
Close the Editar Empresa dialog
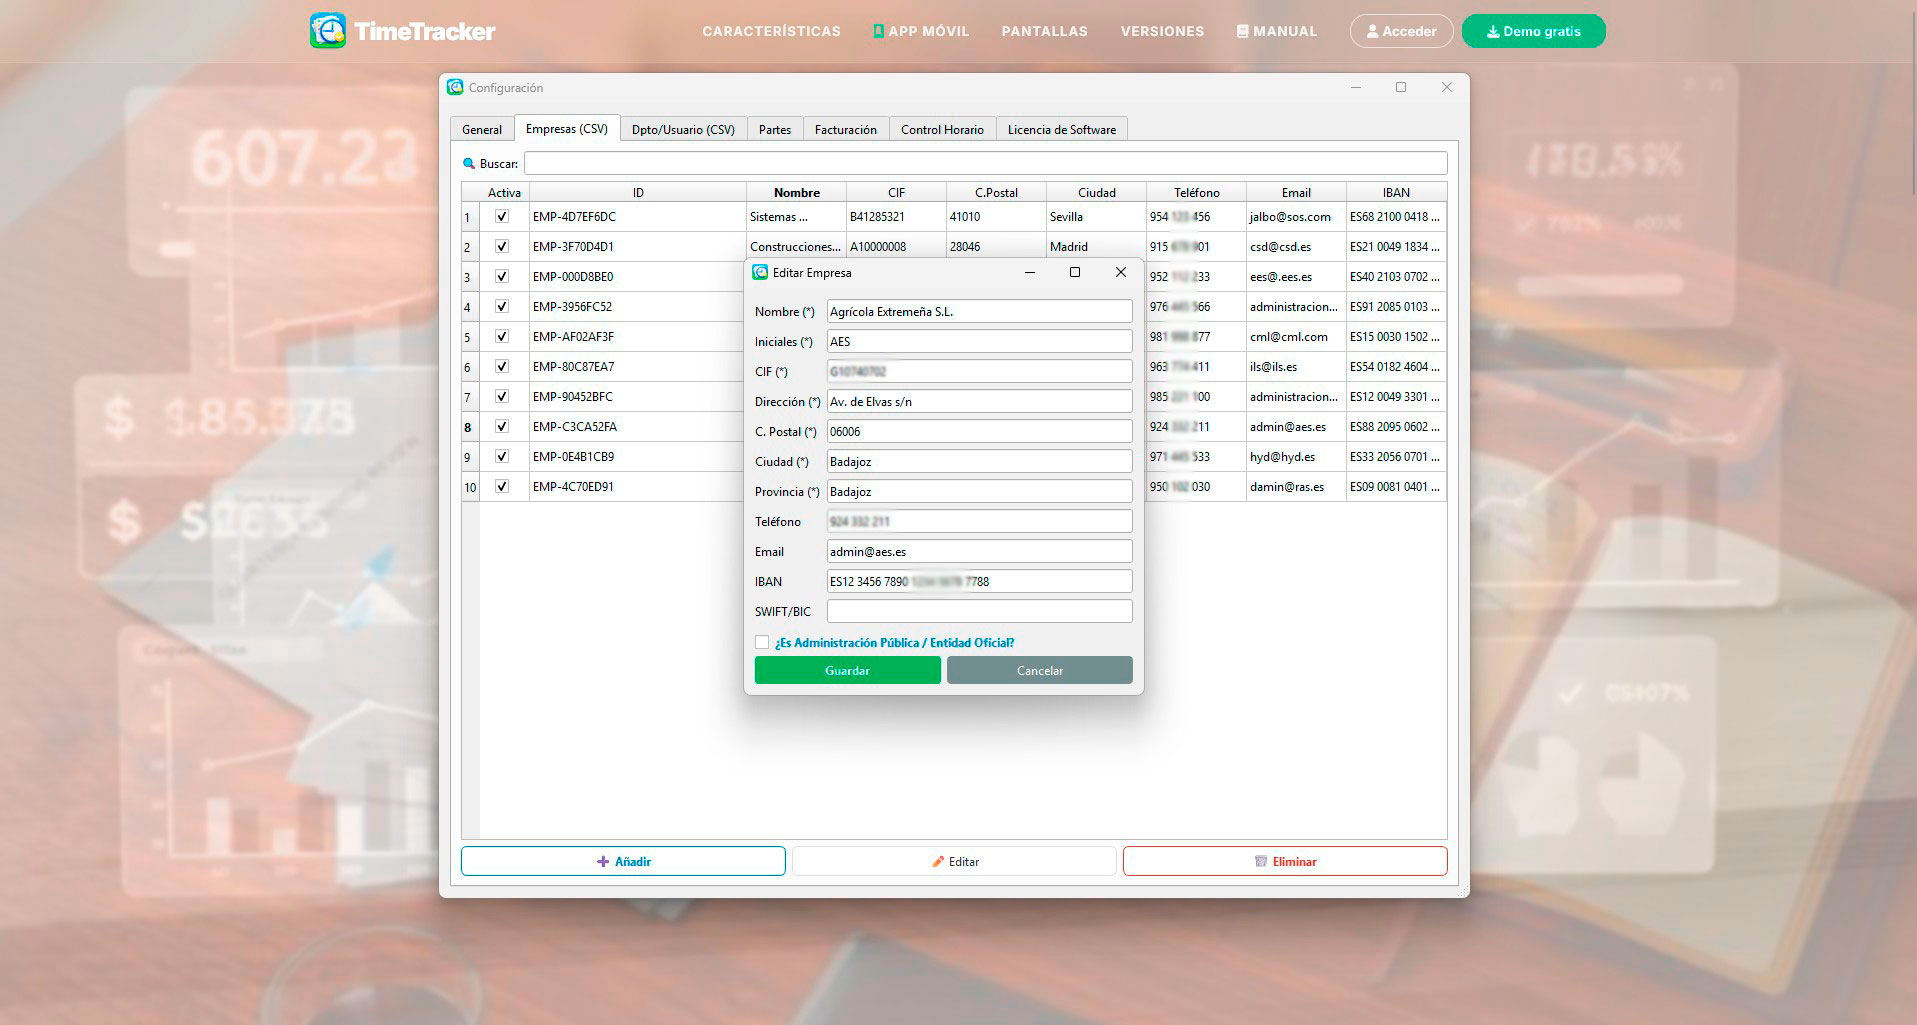pos(1121,272)
